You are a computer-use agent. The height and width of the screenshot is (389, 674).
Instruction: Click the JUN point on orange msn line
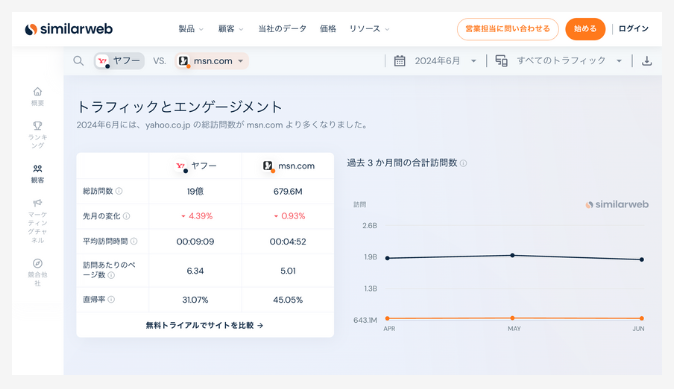642,318
